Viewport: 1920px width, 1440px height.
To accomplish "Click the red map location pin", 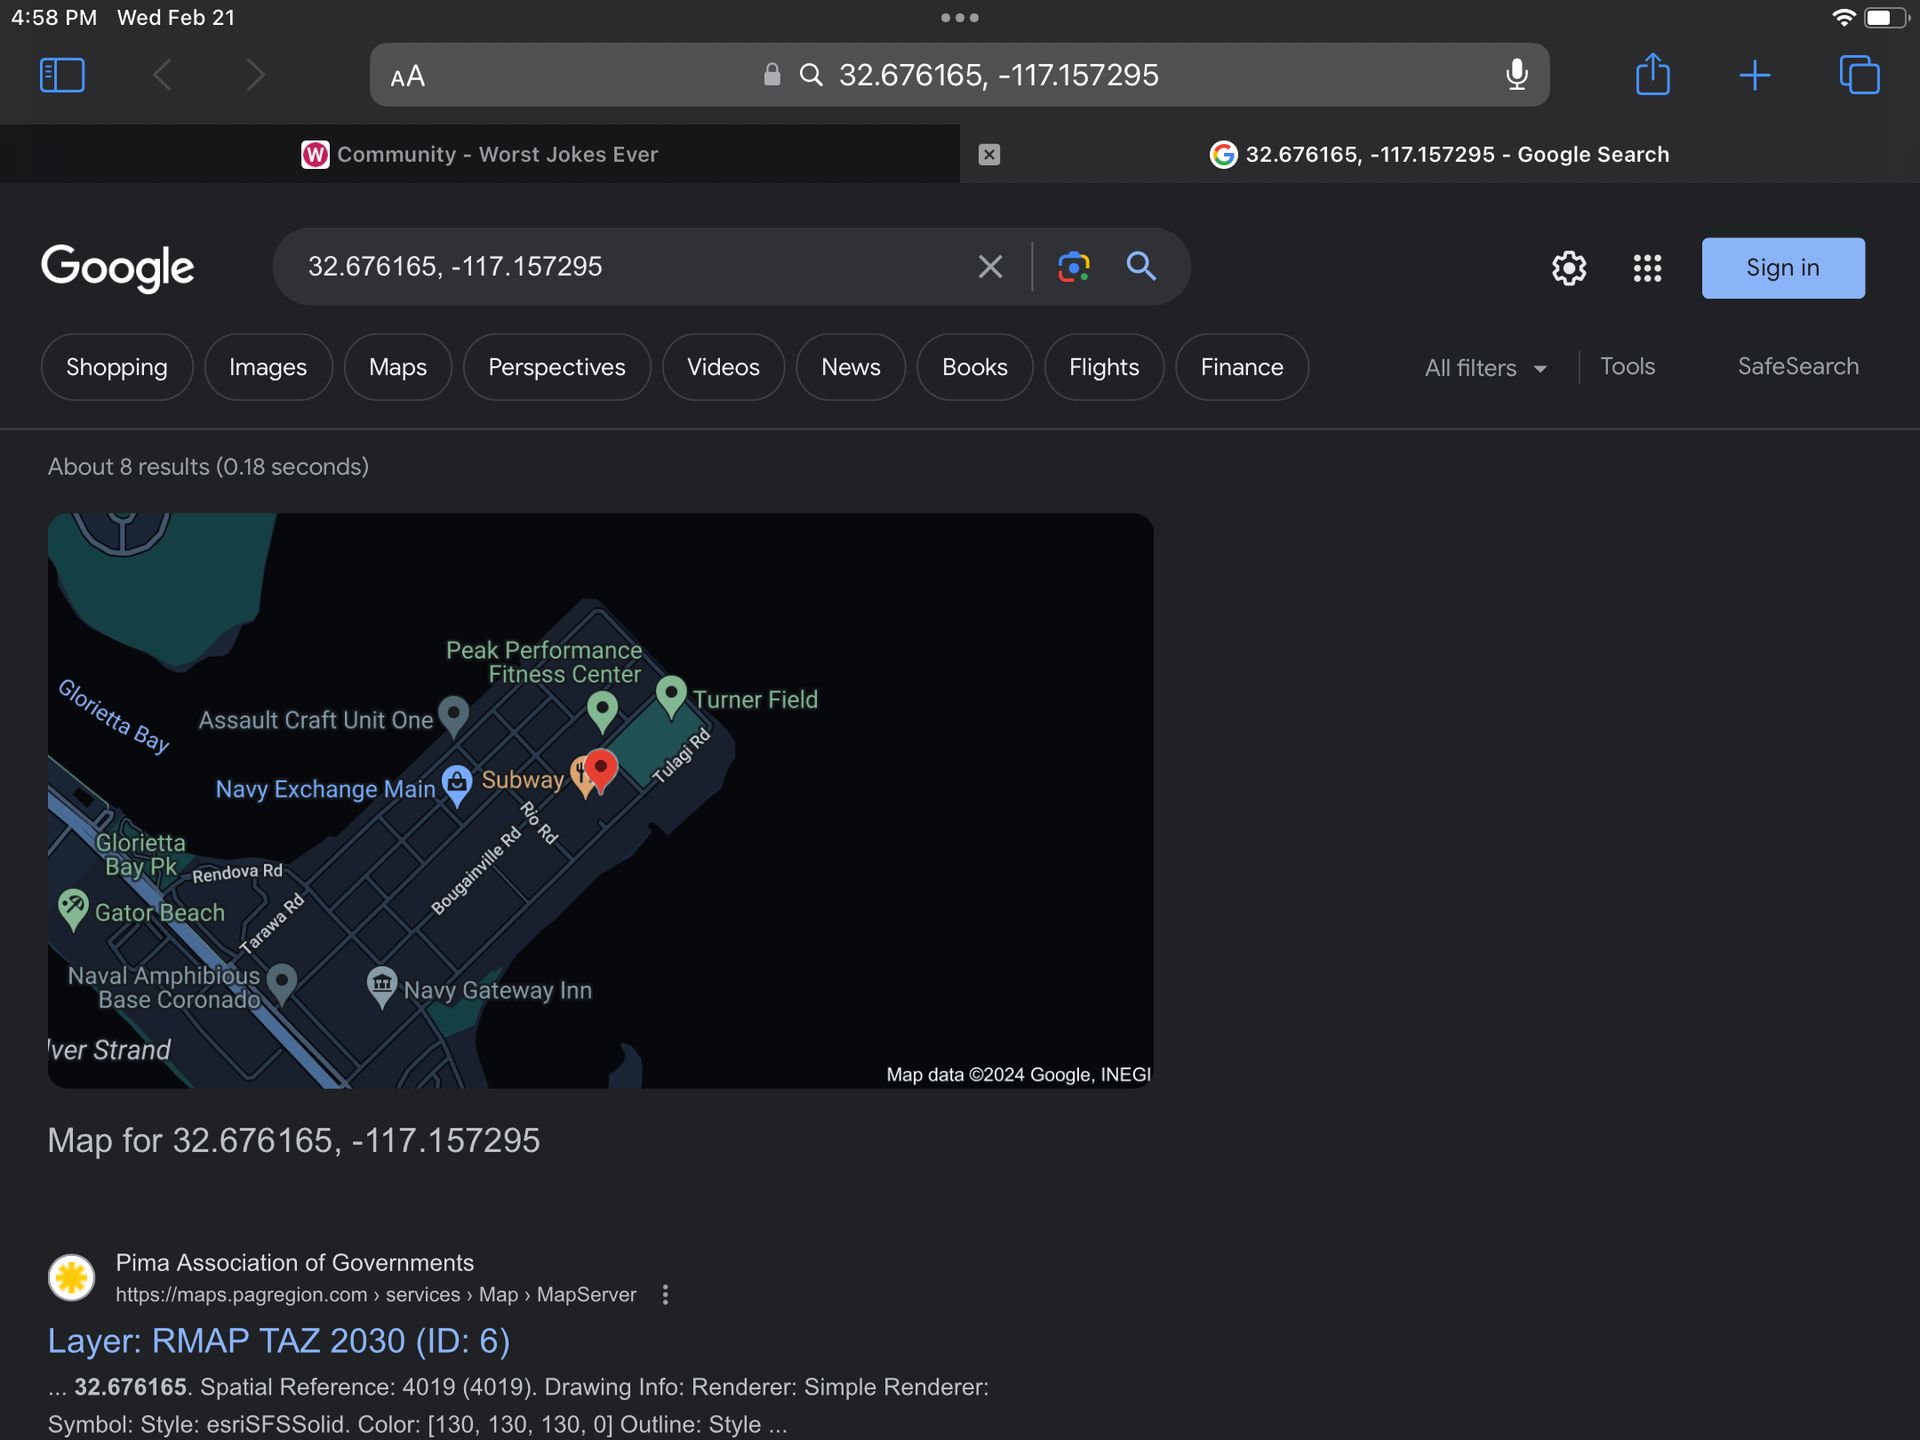I will [601, 769].
